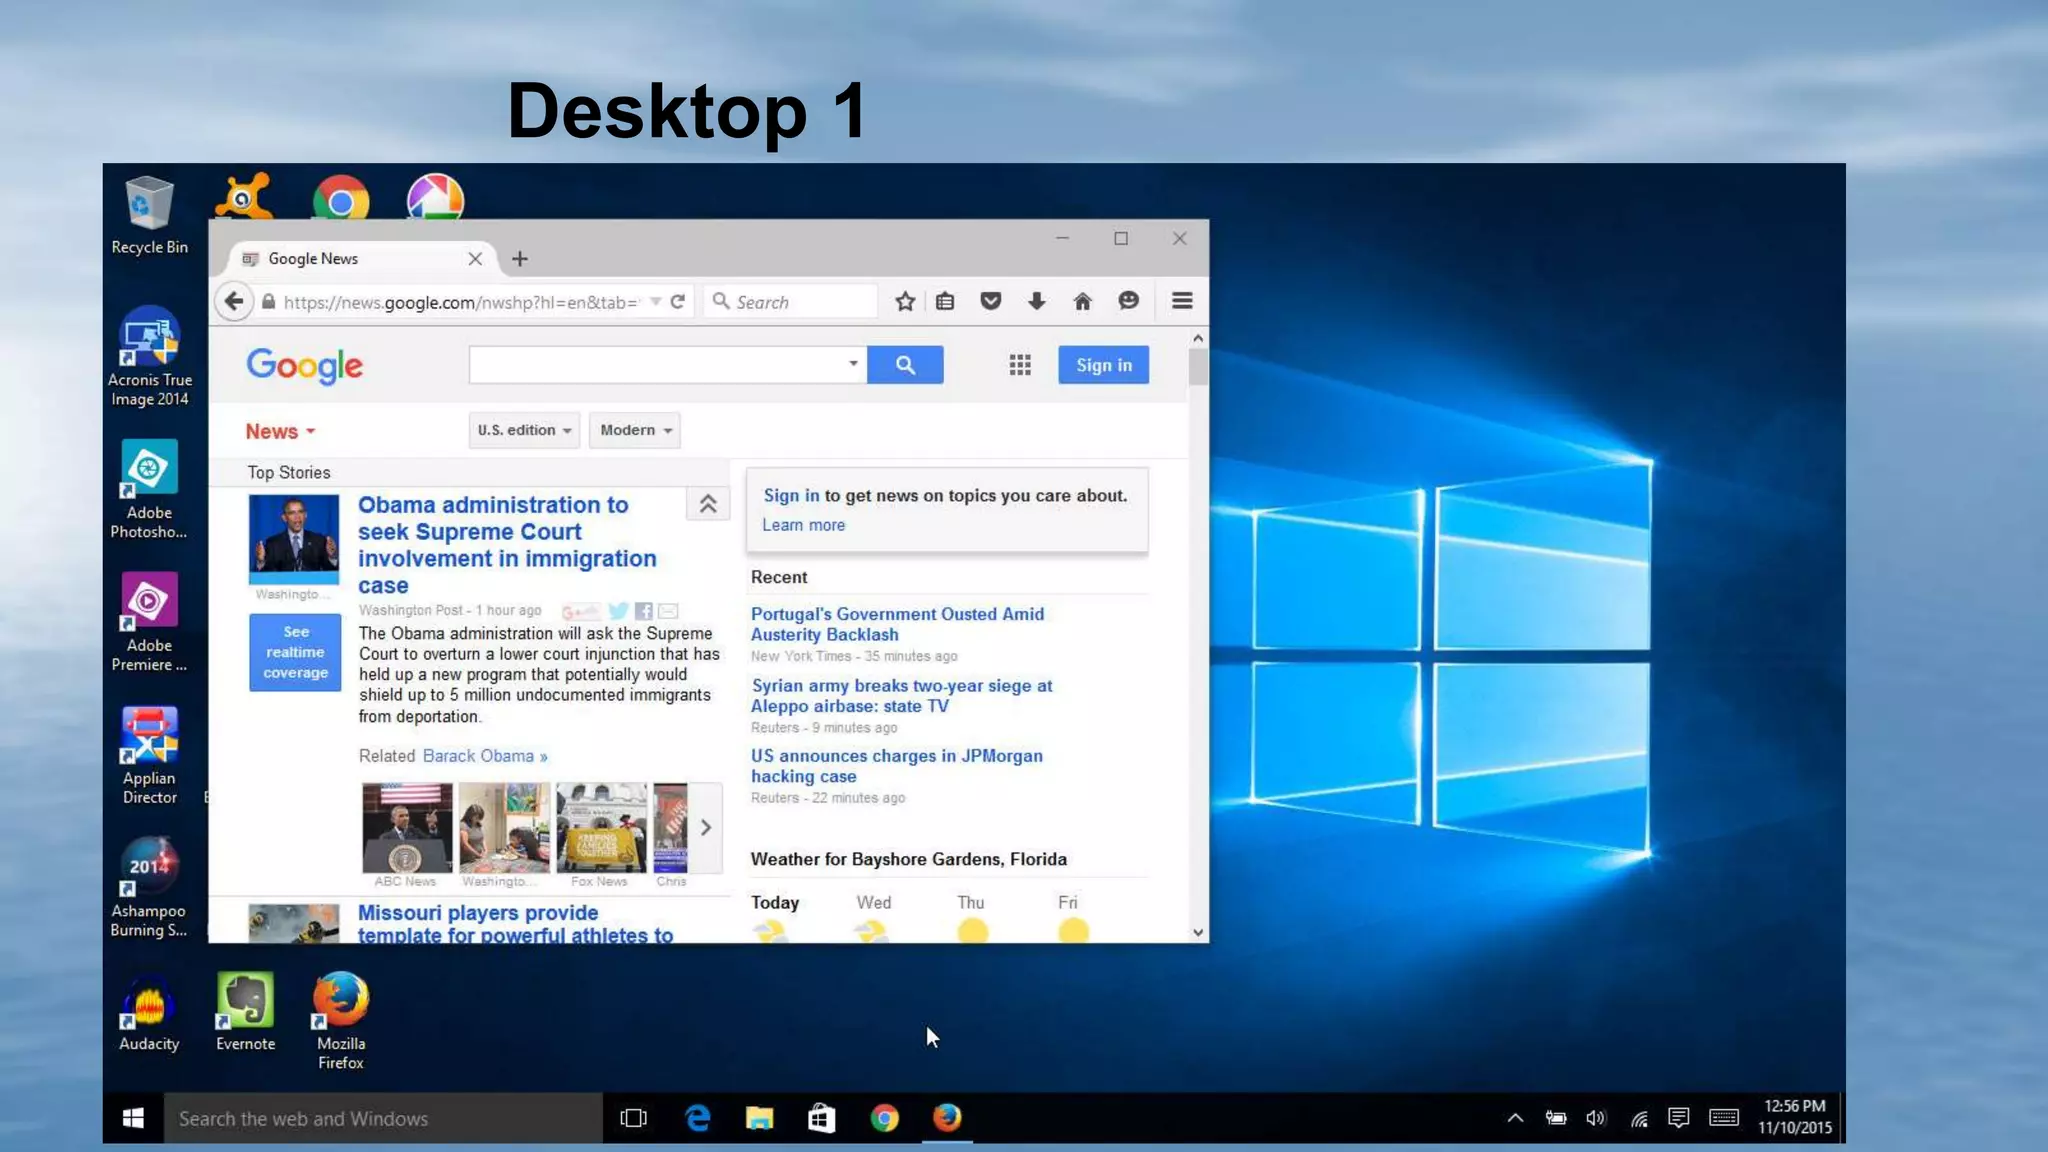Image resolution: width=2048 pixels, height=1152 pixels.
Task: Click the Firefox back arrow button
Action: (x=234, y=301)
